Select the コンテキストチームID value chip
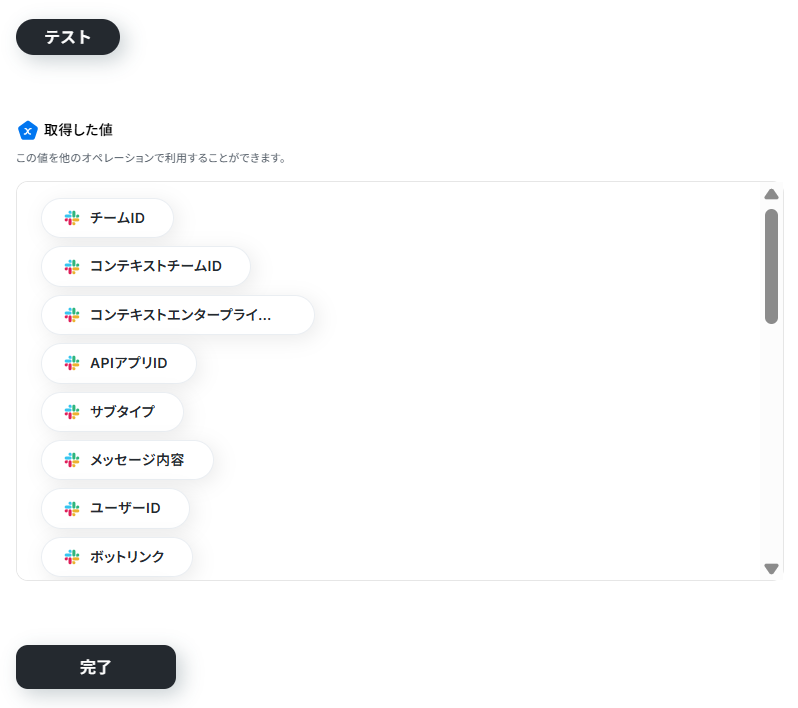Image resolution: width=798 pixels, height=708 pixels. pyautogui.click(x=146, y=266)
